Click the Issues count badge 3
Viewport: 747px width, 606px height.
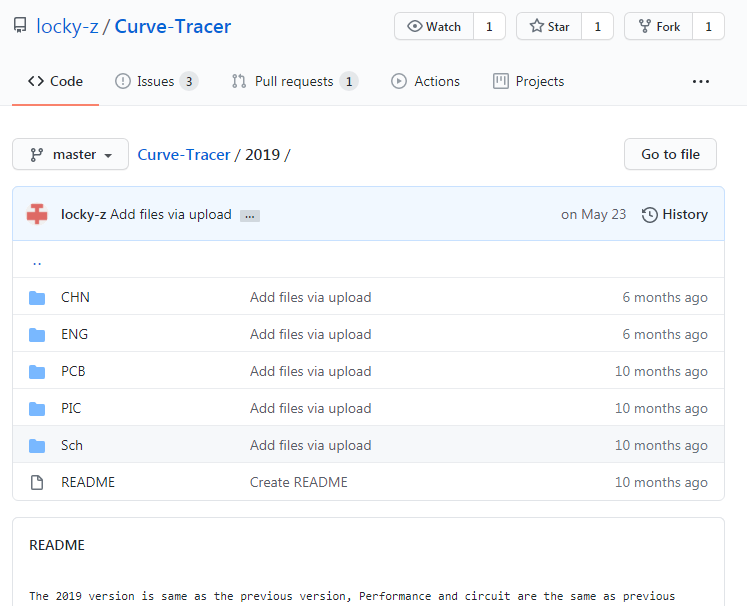pyautogui.click(x=189, y=81)
